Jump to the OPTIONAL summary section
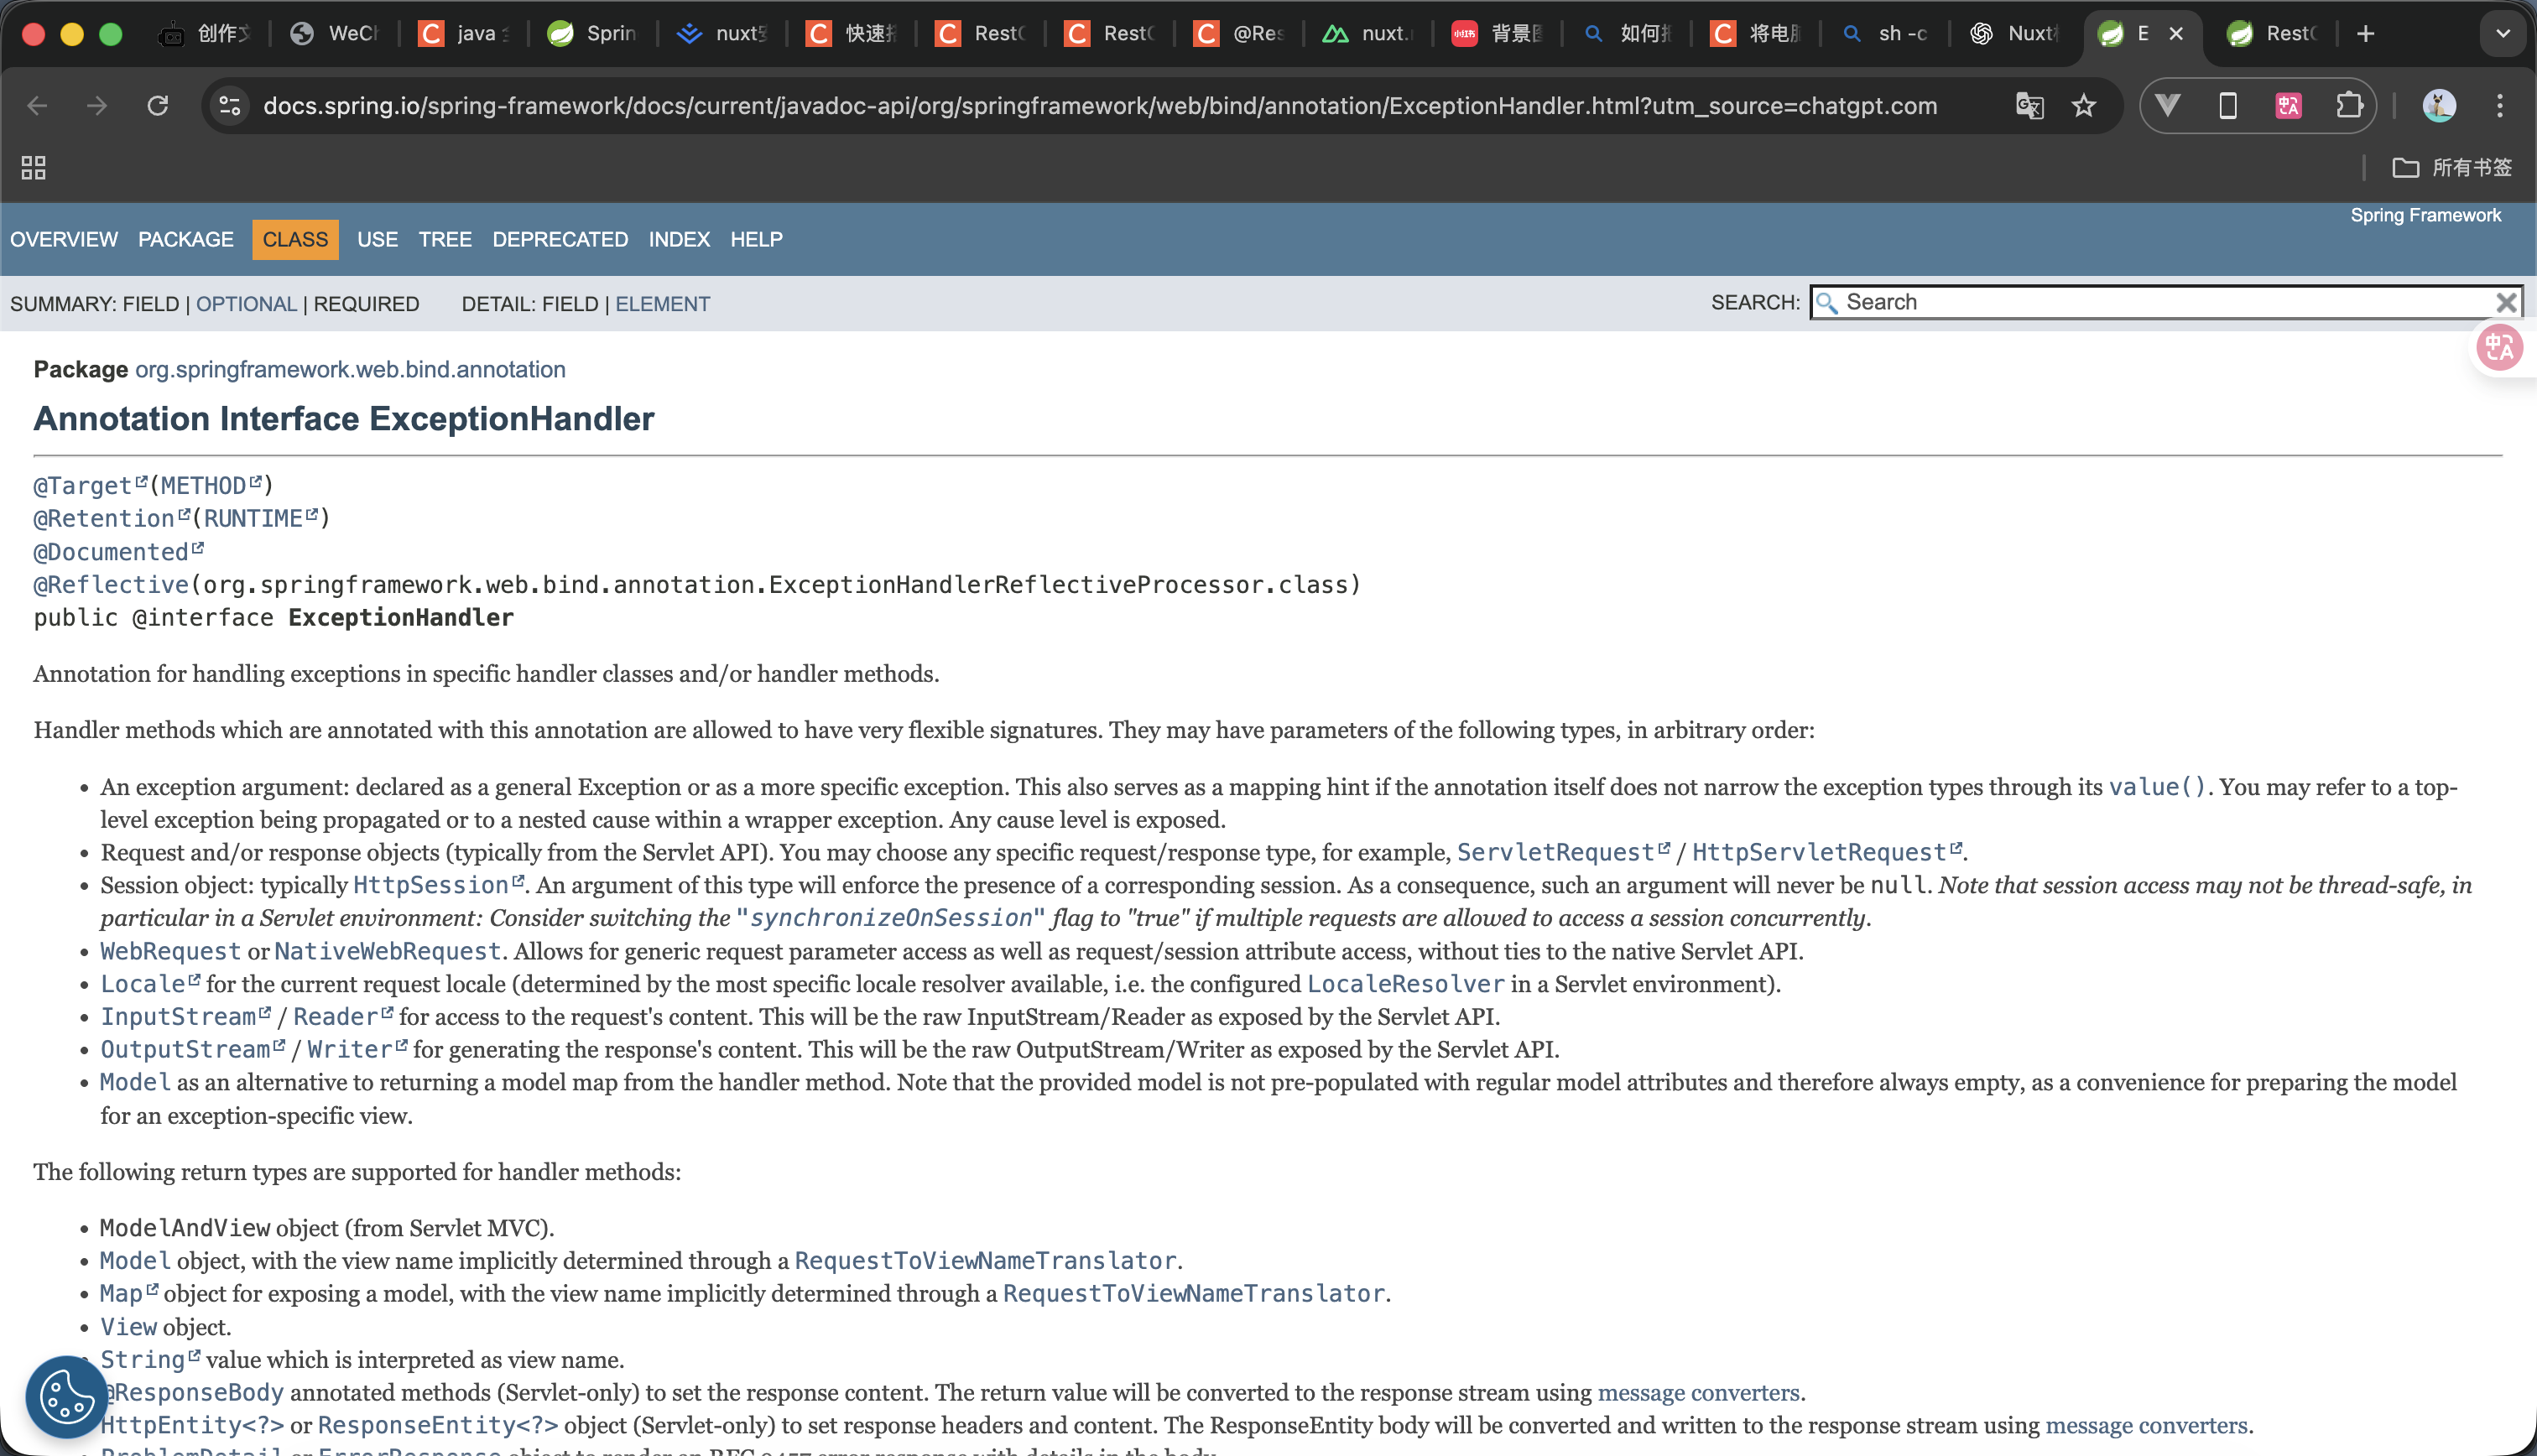 tap(246, 304)
